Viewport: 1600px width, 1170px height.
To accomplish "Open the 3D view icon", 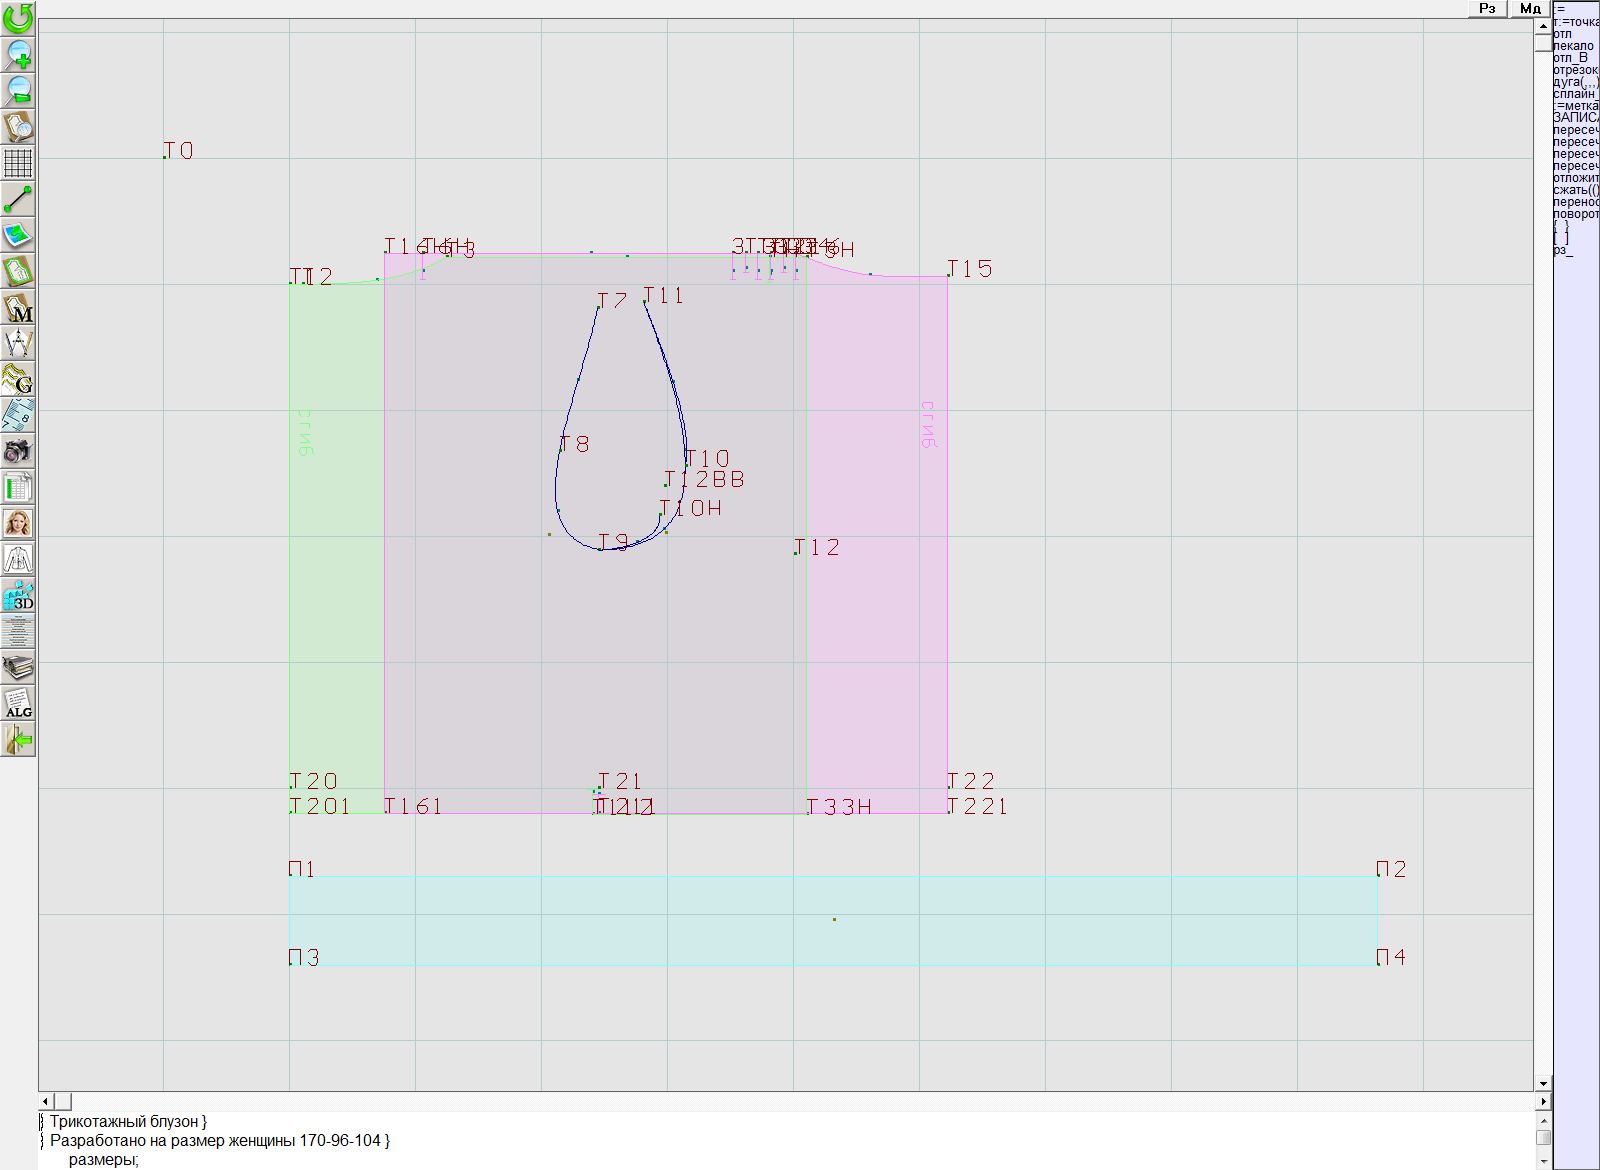I will point(18,596).
